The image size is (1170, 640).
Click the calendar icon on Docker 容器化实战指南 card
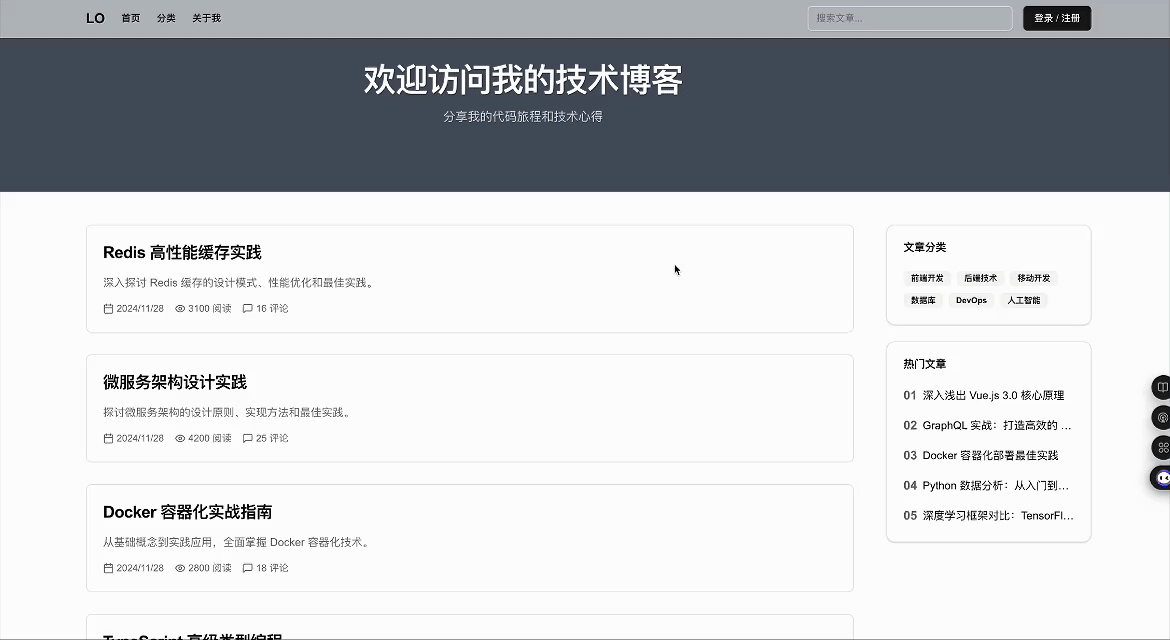tap(108, 568)
